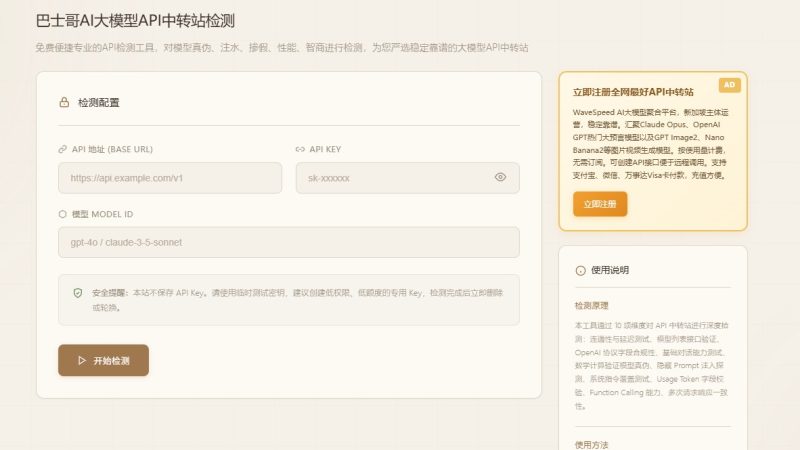Click the WaveSpeed AI ad description paragraph
The image size is (800, 450).
point(651,143)
